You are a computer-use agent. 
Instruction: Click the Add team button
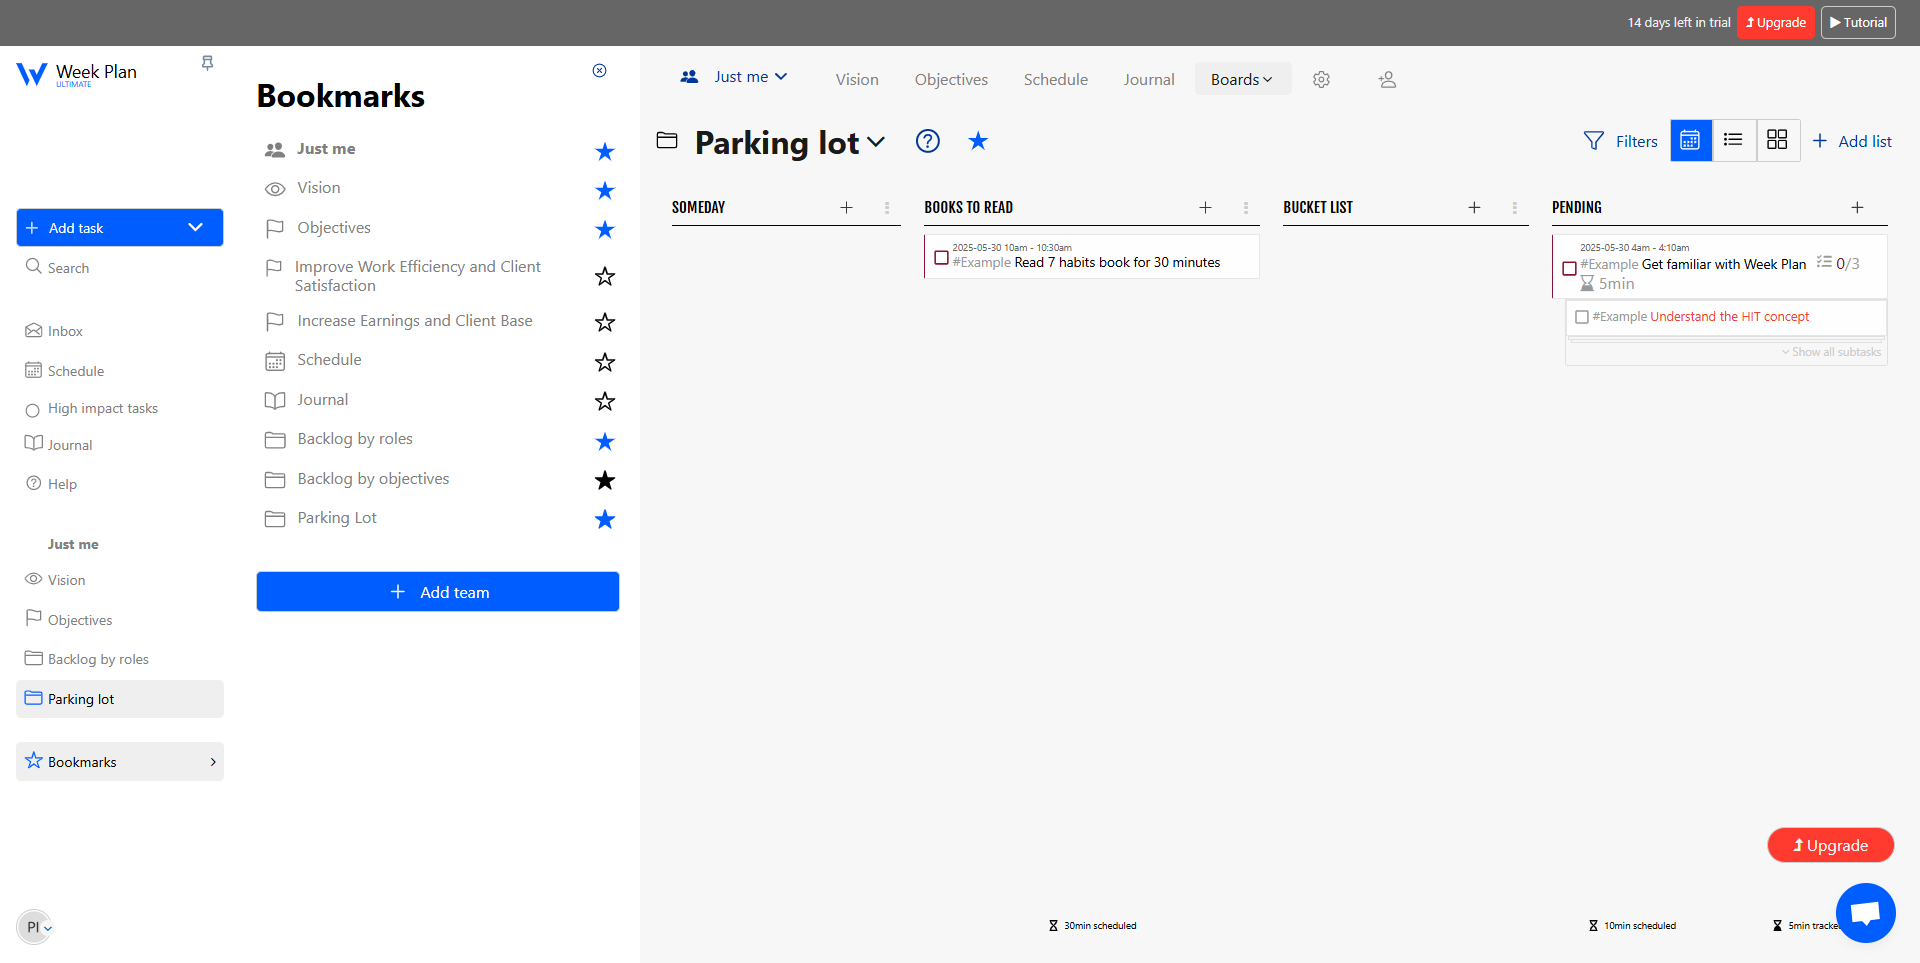point(438,592)
